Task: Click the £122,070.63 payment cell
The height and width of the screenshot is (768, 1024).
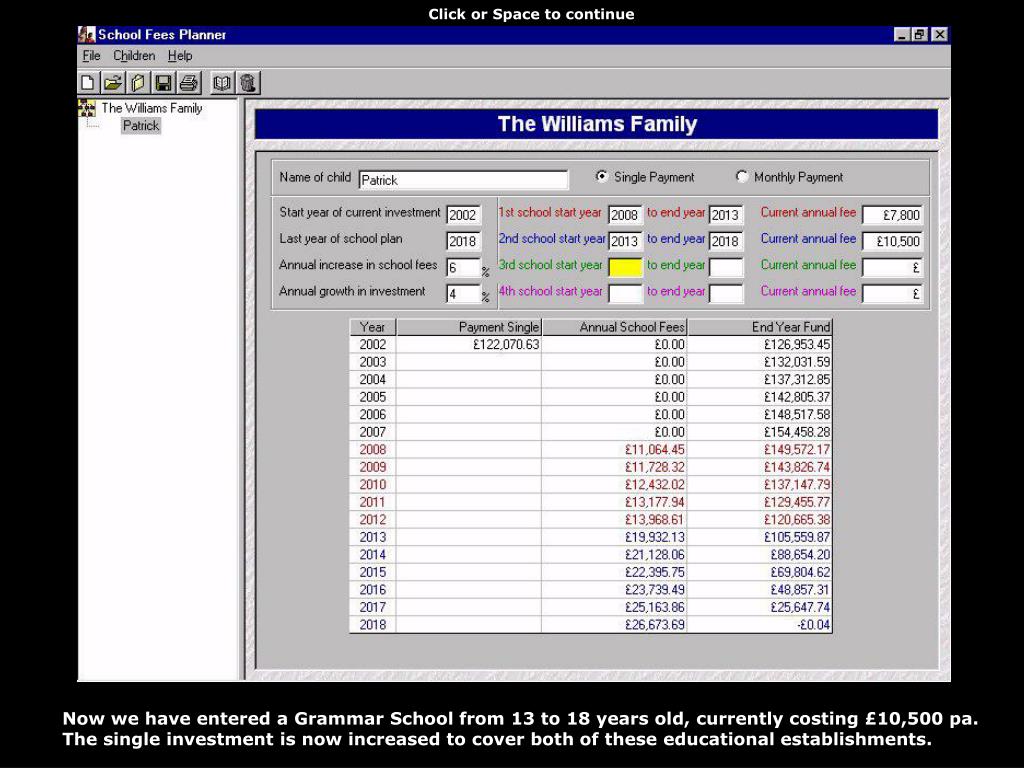Action: [x=469, y=345]
